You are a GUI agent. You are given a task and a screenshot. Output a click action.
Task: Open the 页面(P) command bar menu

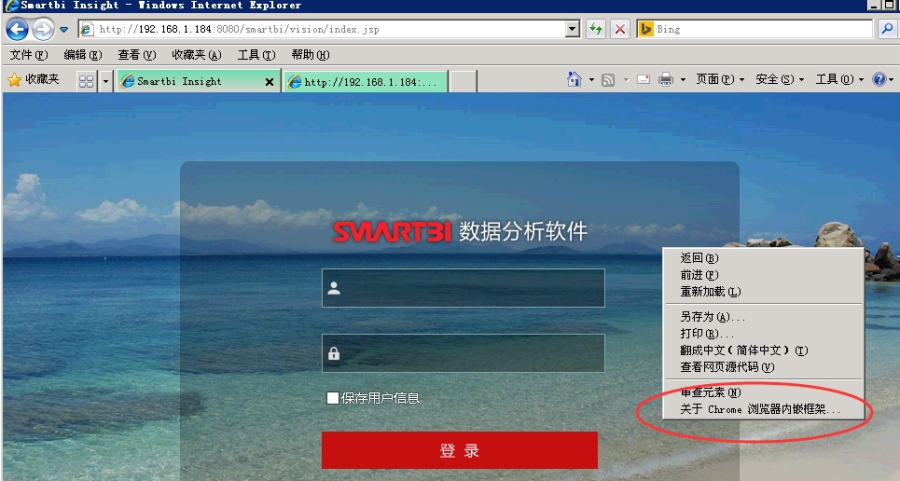click(x=720, y=80)
